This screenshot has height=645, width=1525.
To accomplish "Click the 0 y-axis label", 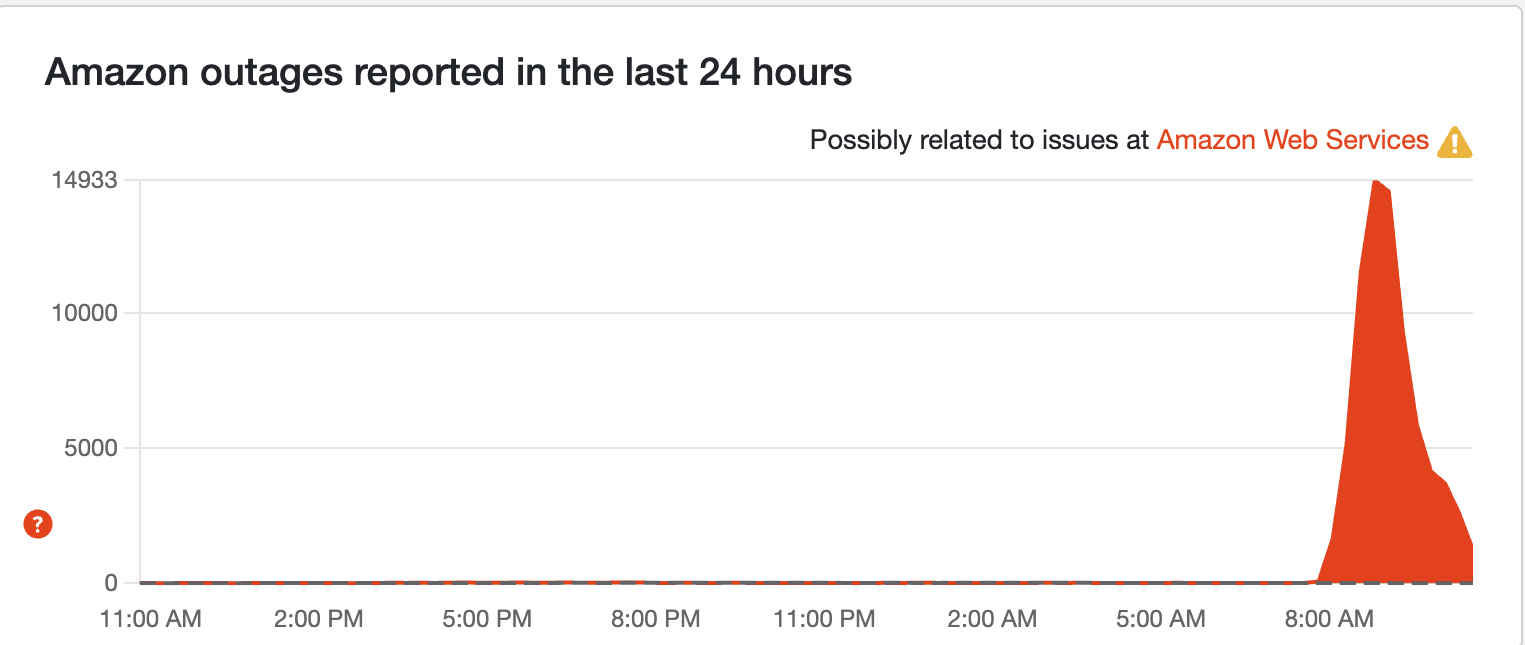I will (111, 582).
